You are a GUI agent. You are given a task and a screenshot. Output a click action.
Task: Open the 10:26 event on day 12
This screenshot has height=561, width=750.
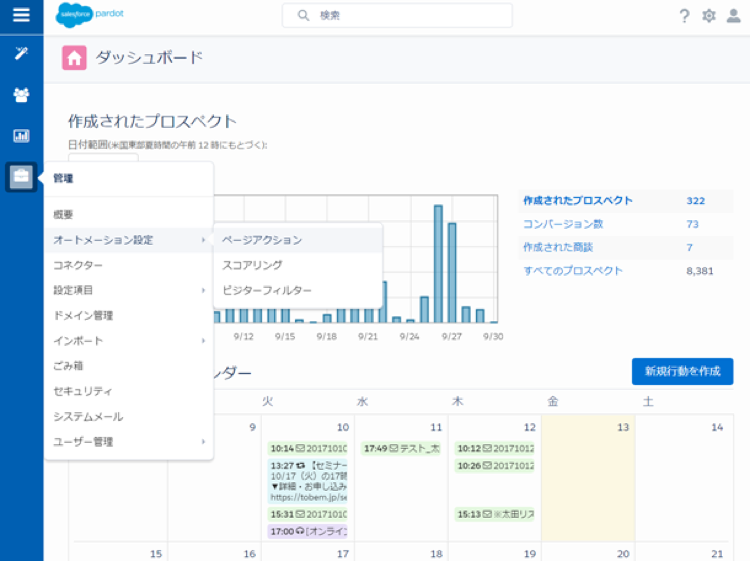coord(495,466)
